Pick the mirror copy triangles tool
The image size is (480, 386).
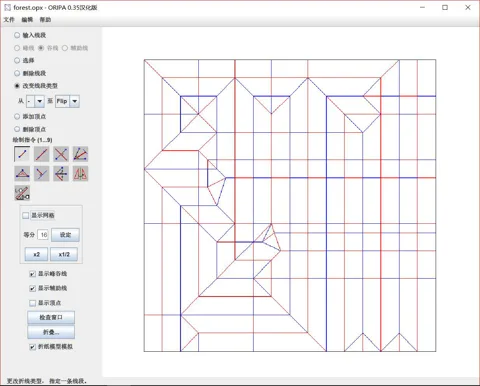pos(81,174)
